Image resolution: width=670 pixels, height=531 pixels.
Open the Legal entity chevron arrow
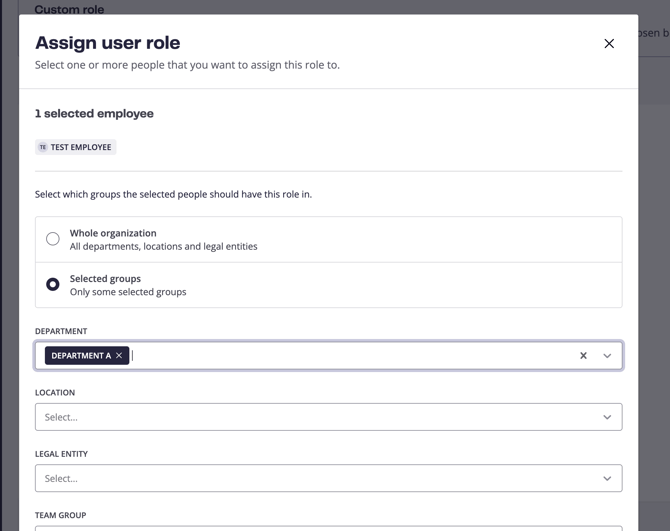[x=607, y=478]
